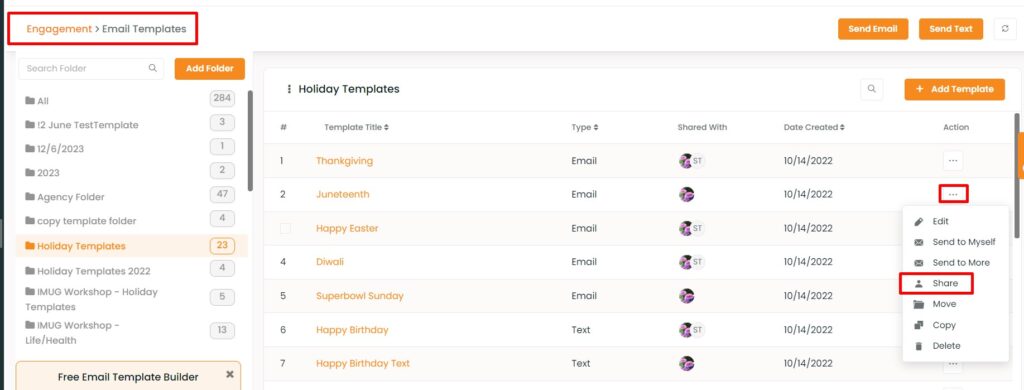Click the duplicate icon beside Copy
1024x390 pixels.
(919, 325)
